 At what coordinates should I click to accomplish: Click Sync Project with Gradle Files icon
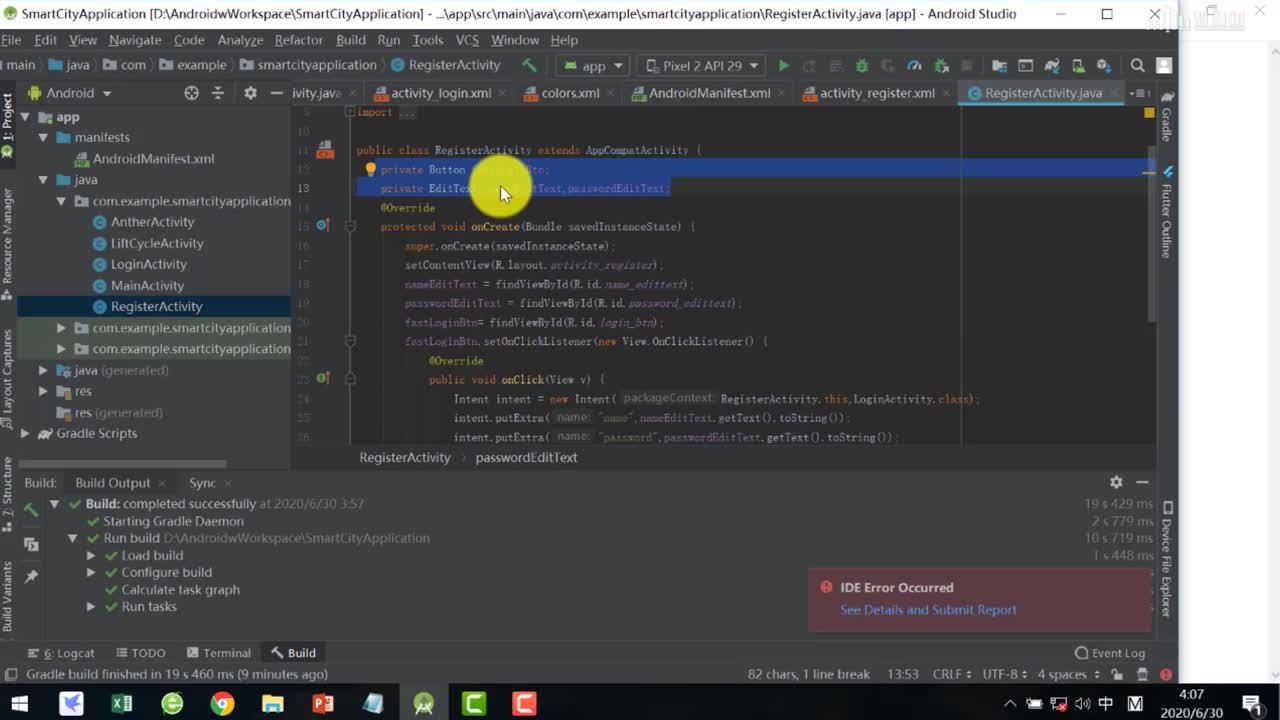[x=1052, y=66]
